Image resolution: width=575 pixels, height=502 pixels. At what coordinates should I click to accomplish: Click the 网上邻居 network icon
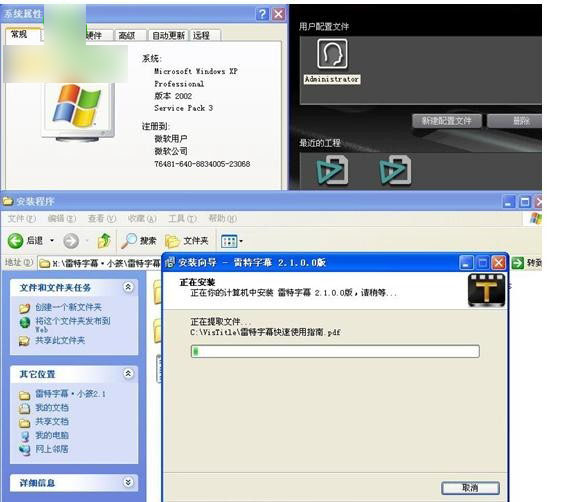25,450
